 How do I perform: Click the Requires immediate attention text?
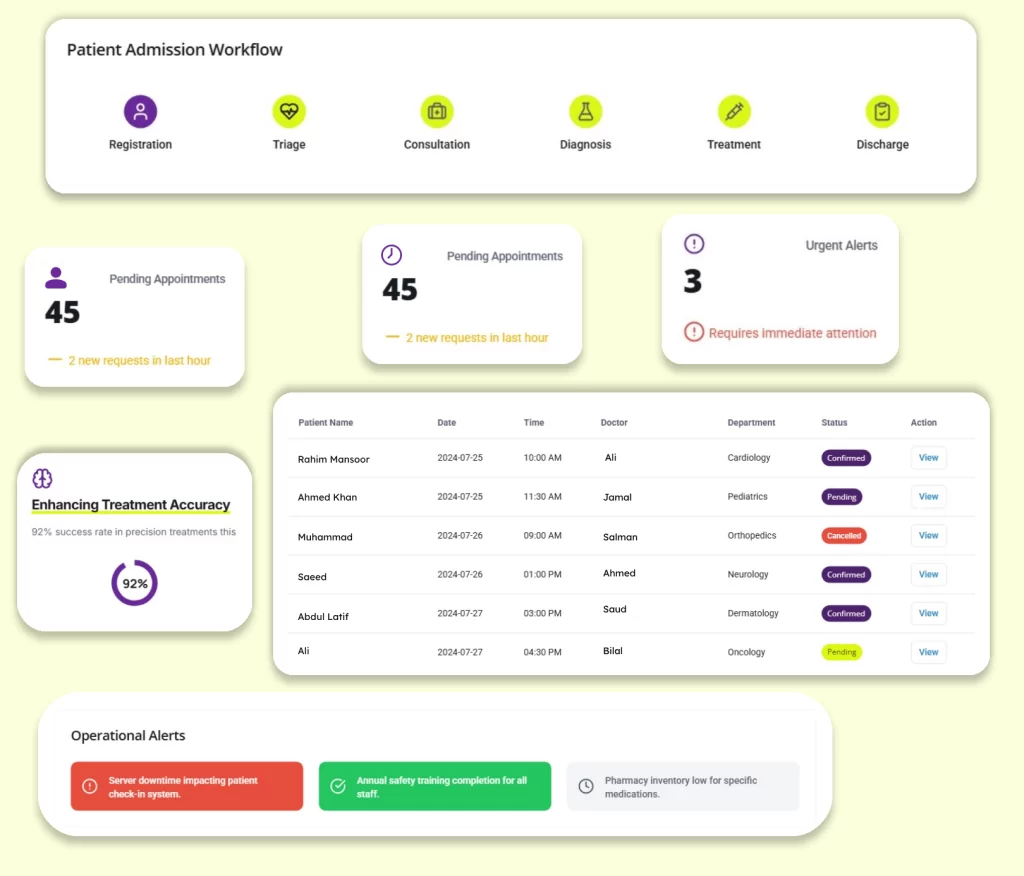pyautogui.click(x=792, y=333)
